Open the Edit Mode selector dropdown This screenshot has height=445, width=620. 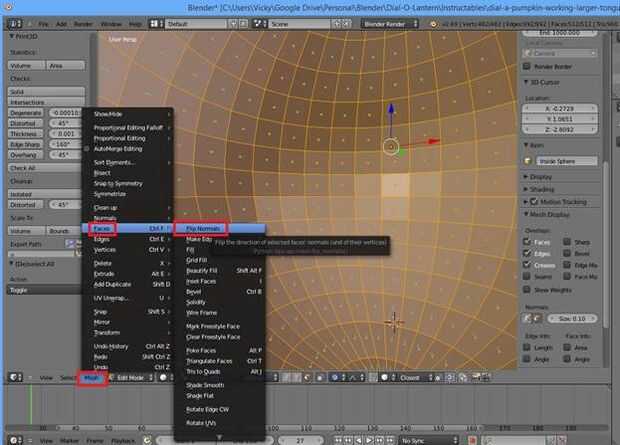[x=128, y=377]
